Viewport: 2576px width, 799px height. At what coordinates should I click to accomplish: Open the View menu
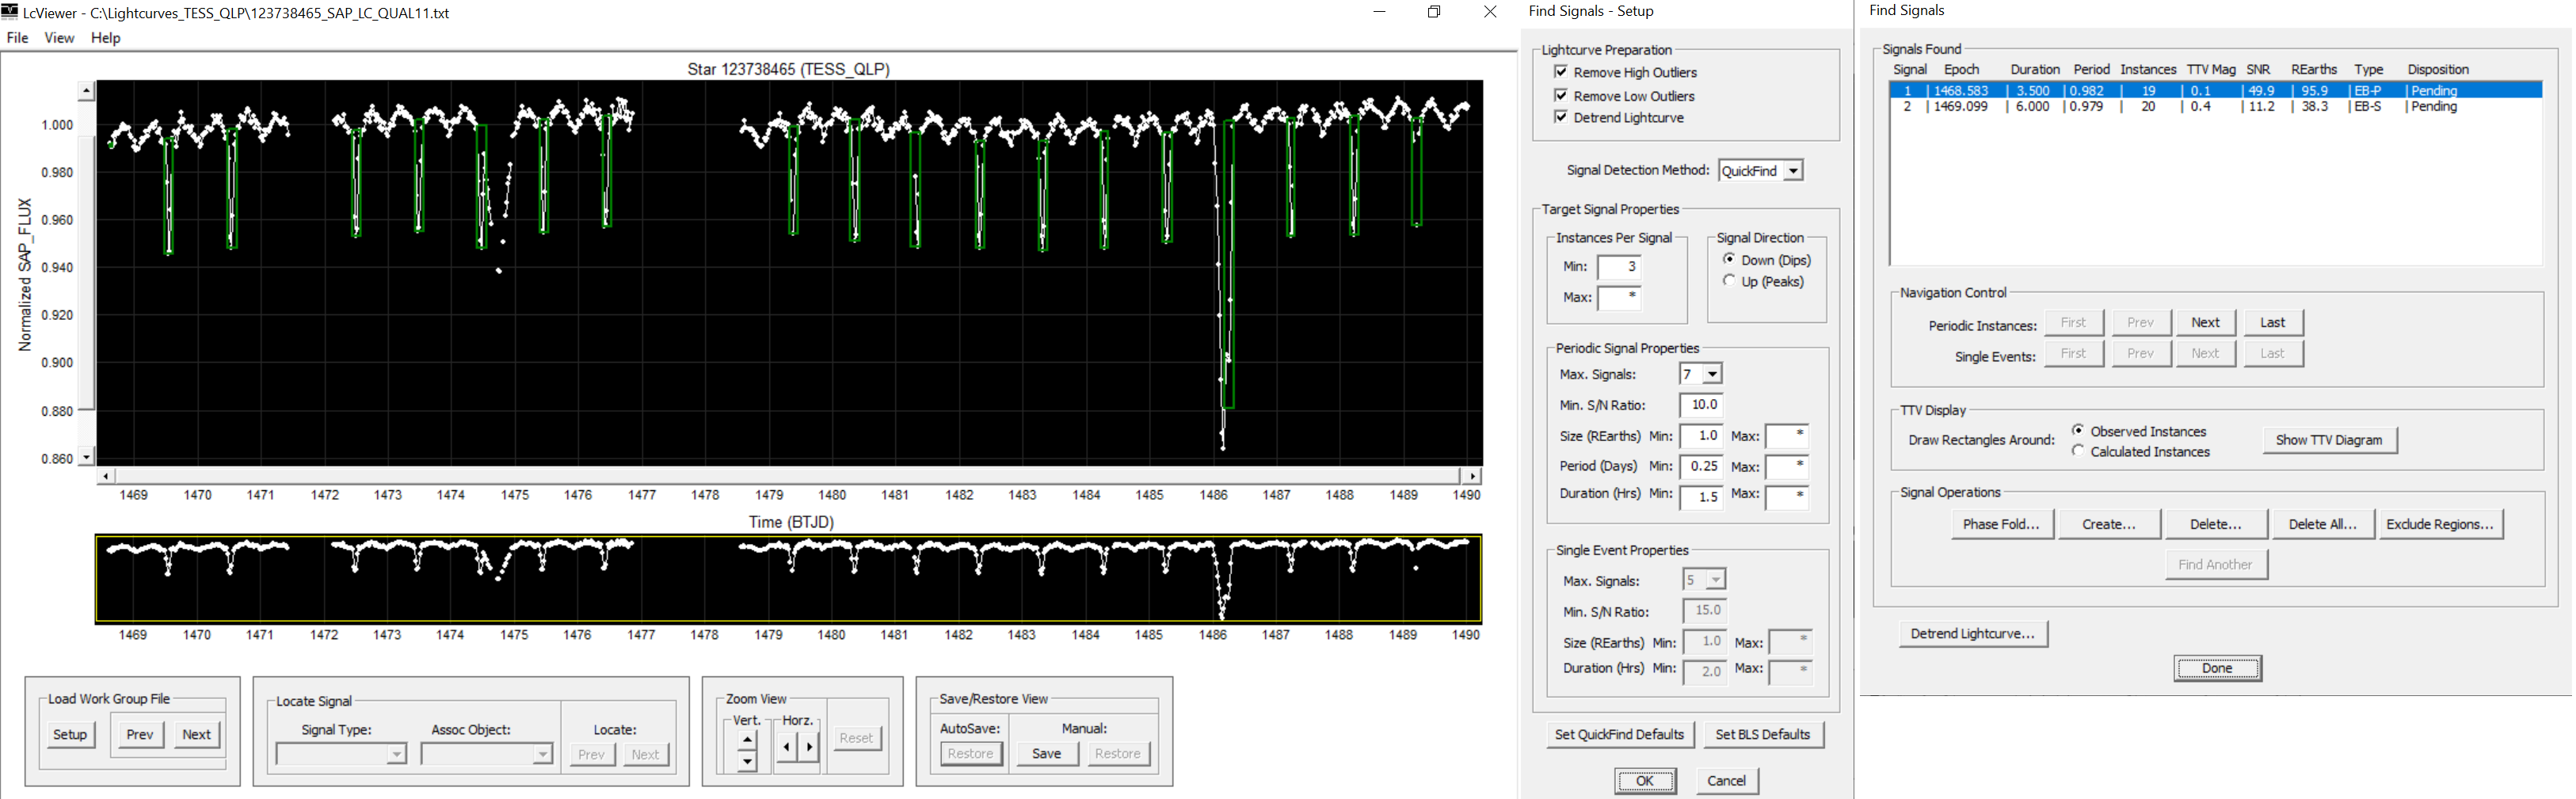(x=59, y=38)
